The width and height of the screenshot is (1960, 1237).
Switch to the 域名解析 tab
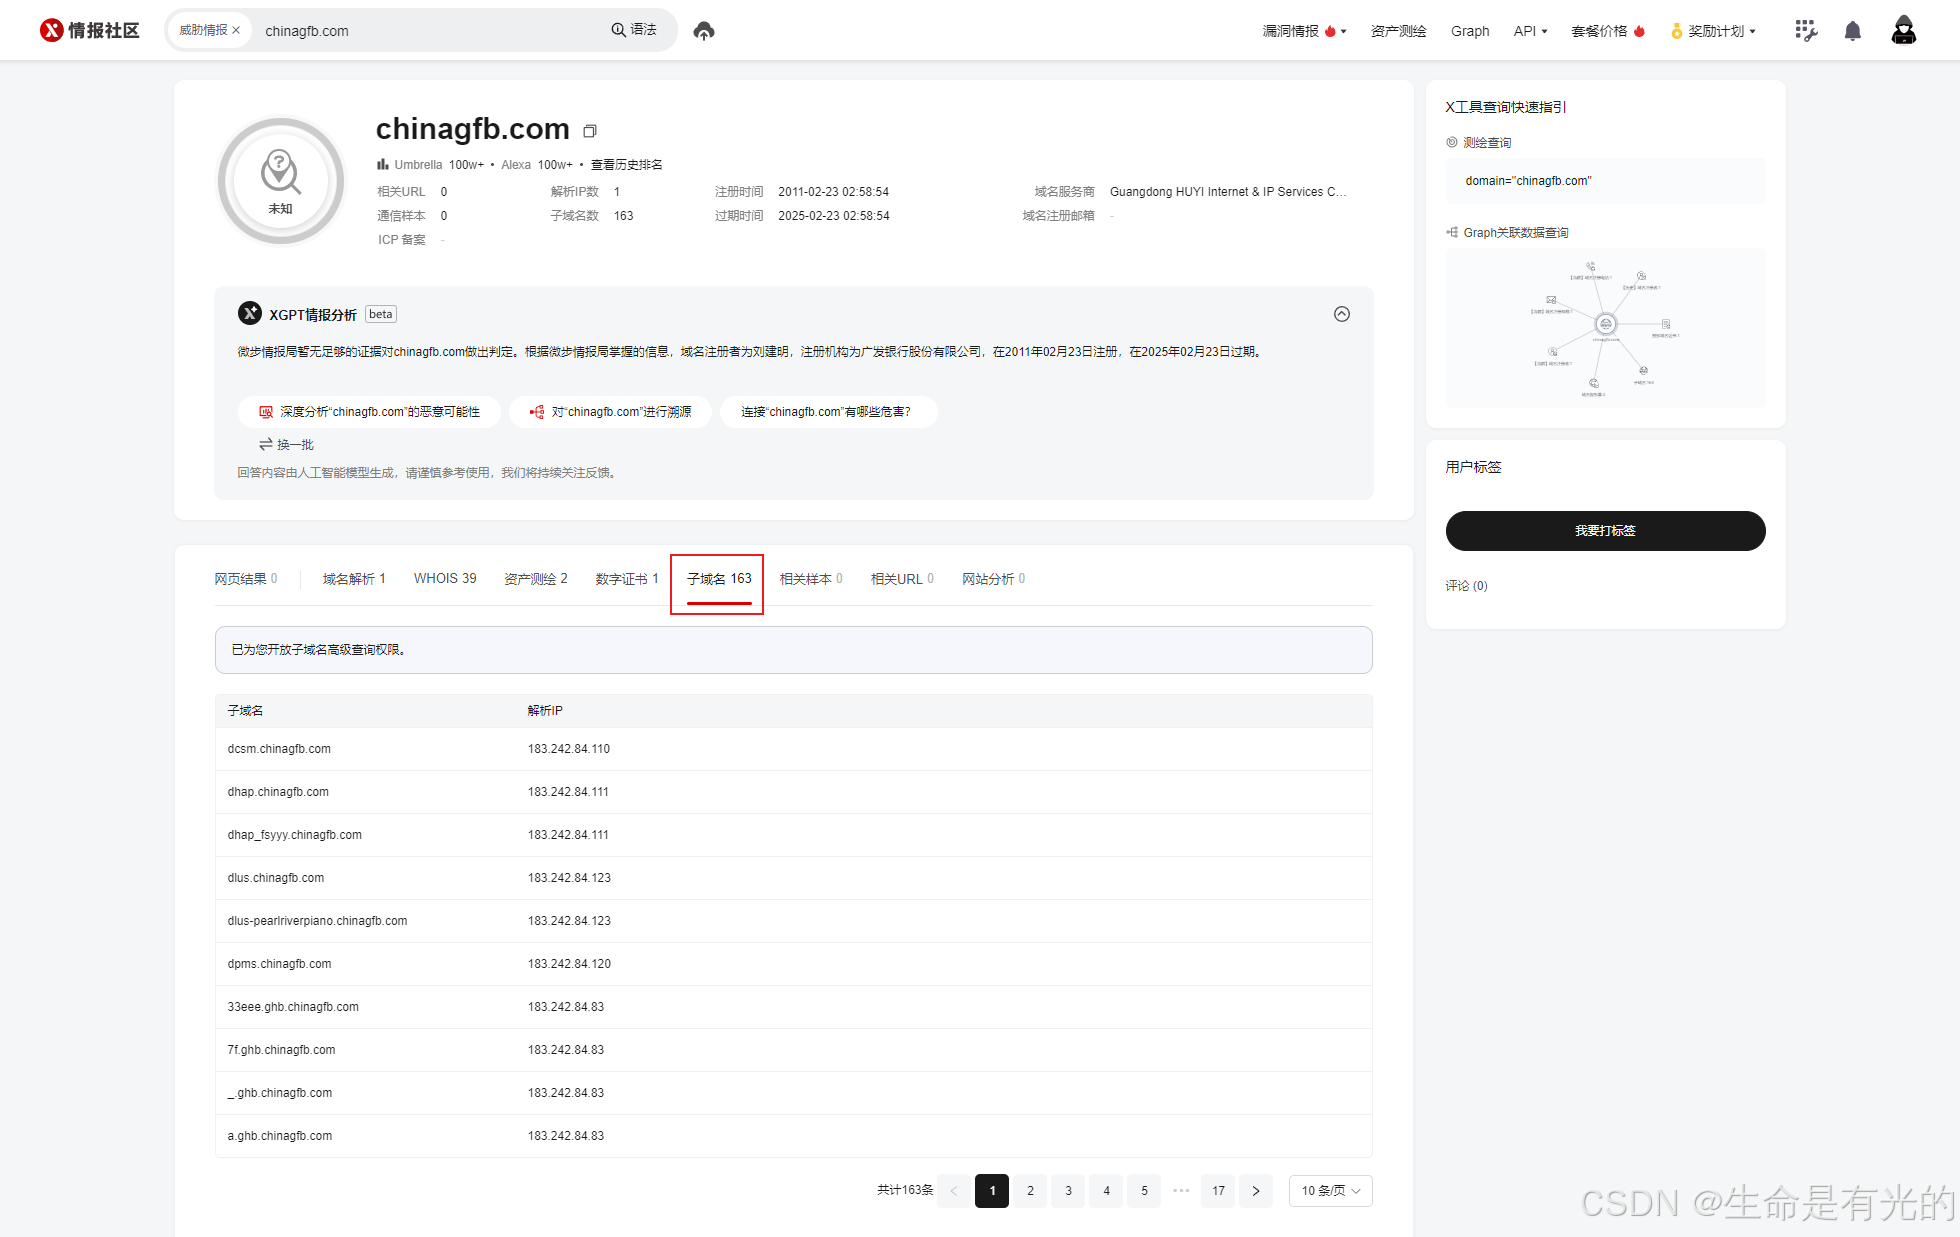point(354,578)
